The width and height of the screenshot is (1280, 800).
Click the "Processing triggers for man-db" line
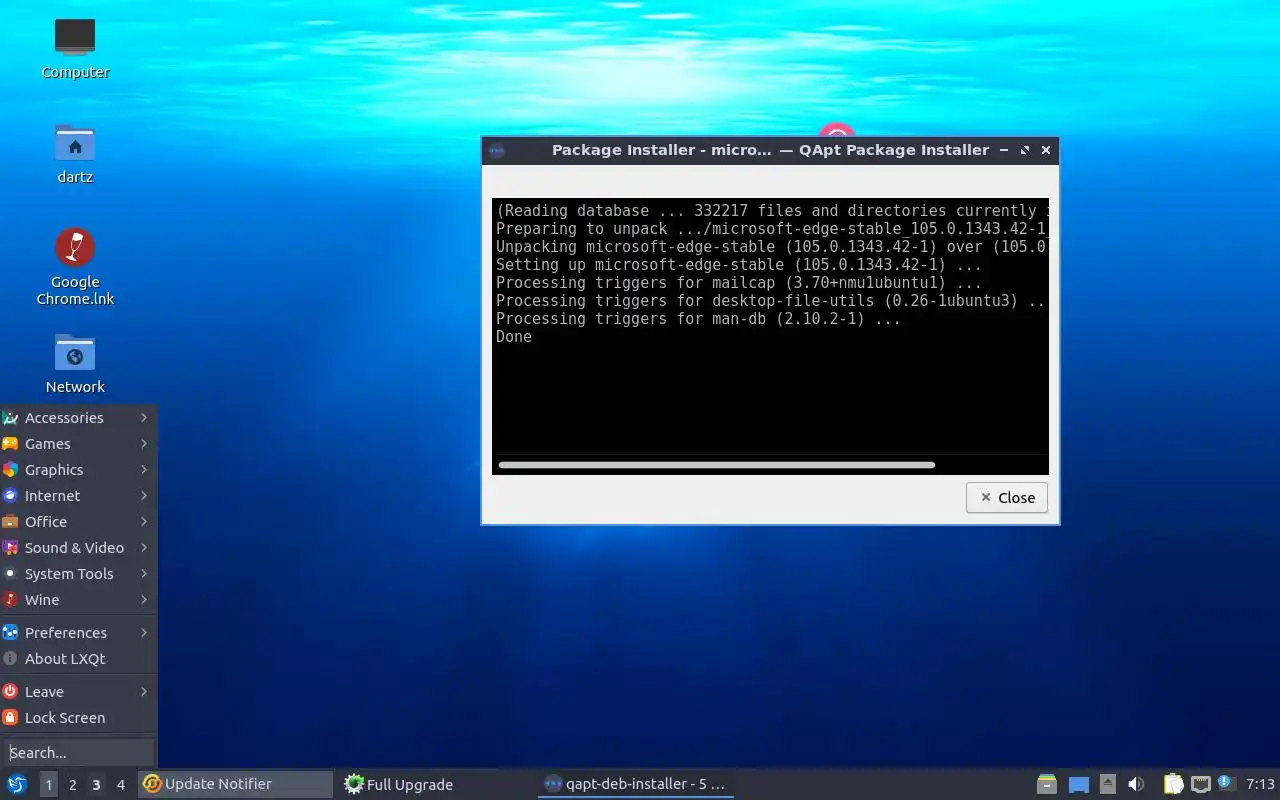(698, 319)
